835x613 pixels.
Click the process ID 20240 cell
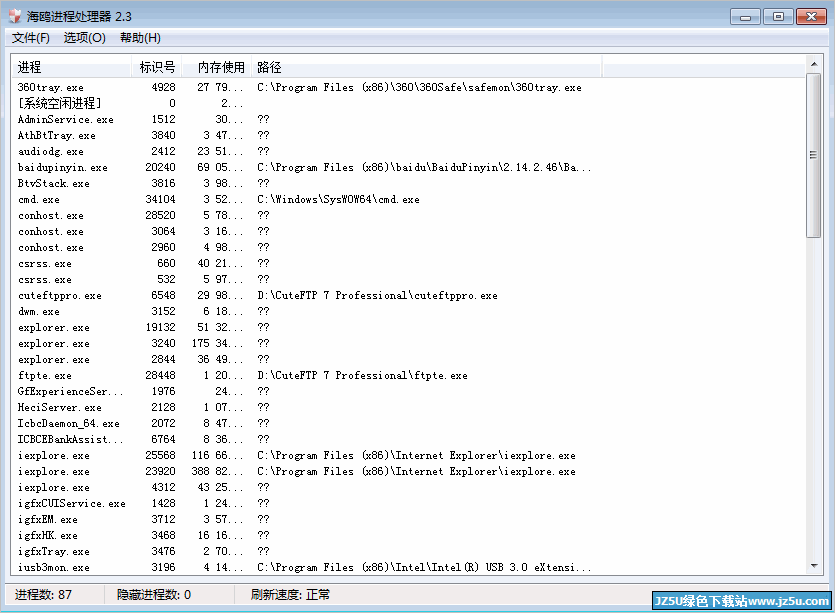[x=160, y=167]
